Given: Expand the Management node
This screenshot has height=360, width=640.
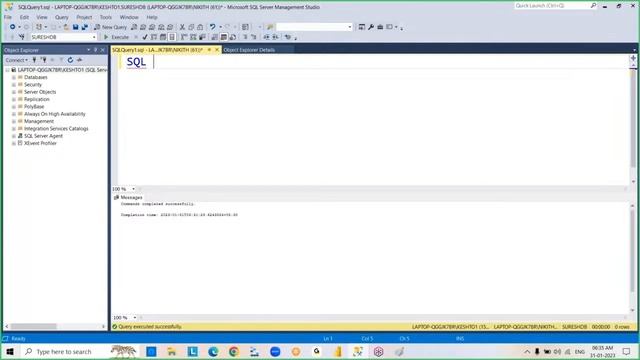Looking at the screenshot, I should 14,121.
